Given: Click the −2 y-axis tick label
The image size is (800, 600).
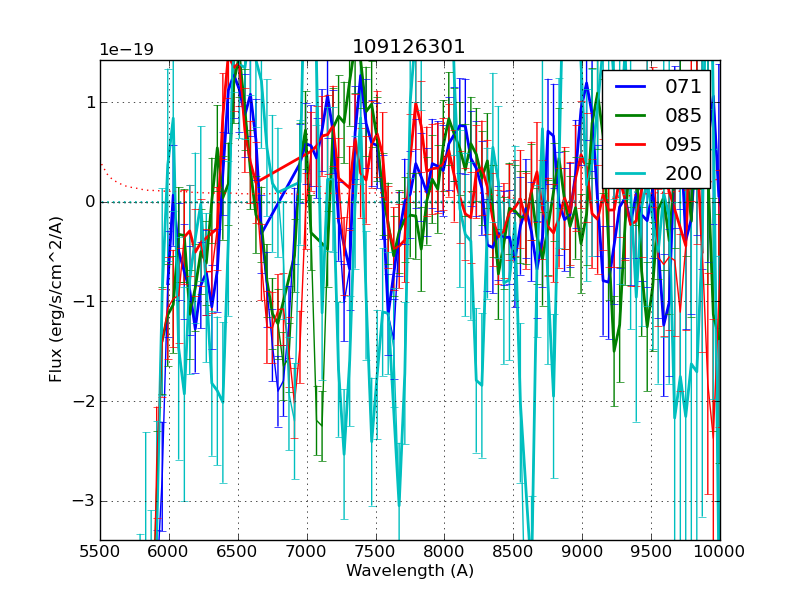Looking at the screenshot, I should click(82, 401).
